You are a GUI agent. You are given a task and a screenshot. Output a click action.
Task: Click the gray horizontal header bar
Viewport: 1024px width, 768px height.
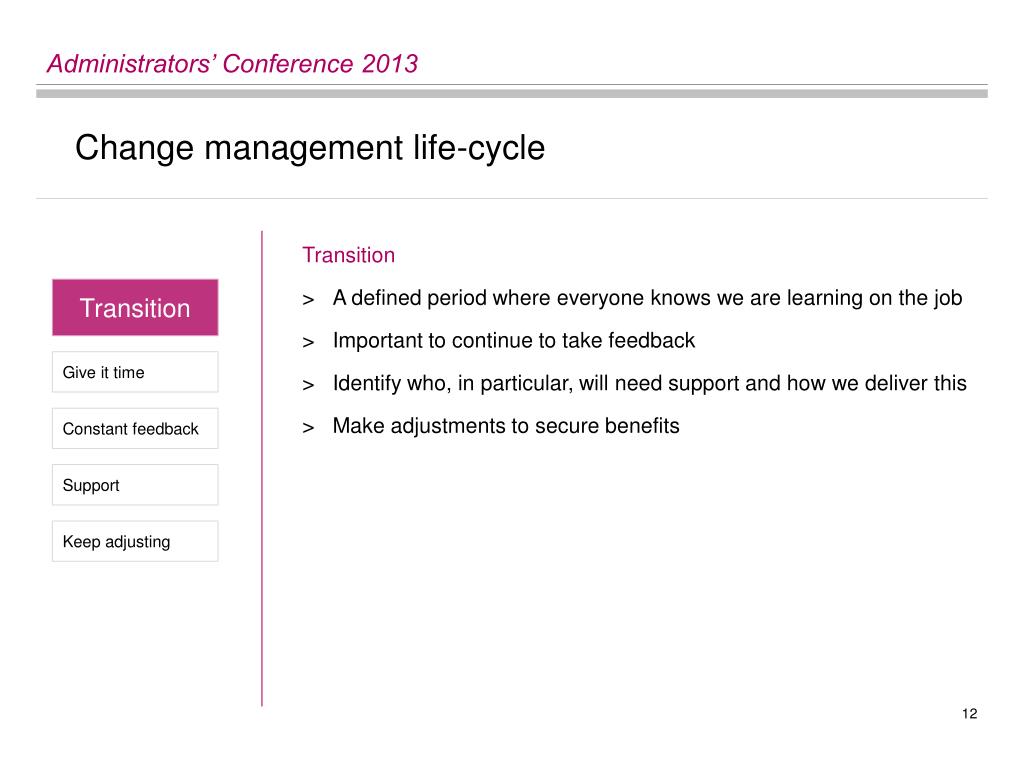(x=511, y=93)
